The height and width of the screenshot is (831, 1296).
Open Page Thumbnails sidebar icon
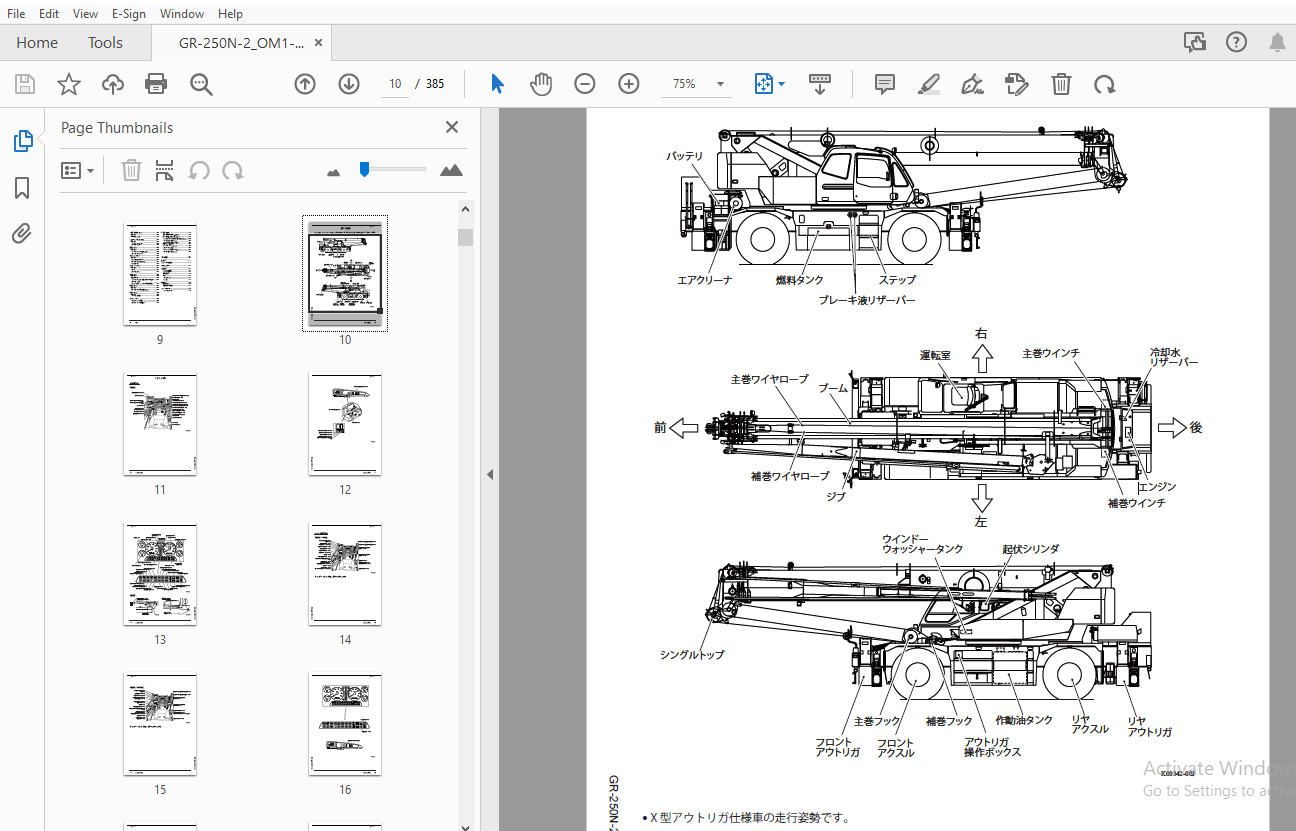pos(23,141)
